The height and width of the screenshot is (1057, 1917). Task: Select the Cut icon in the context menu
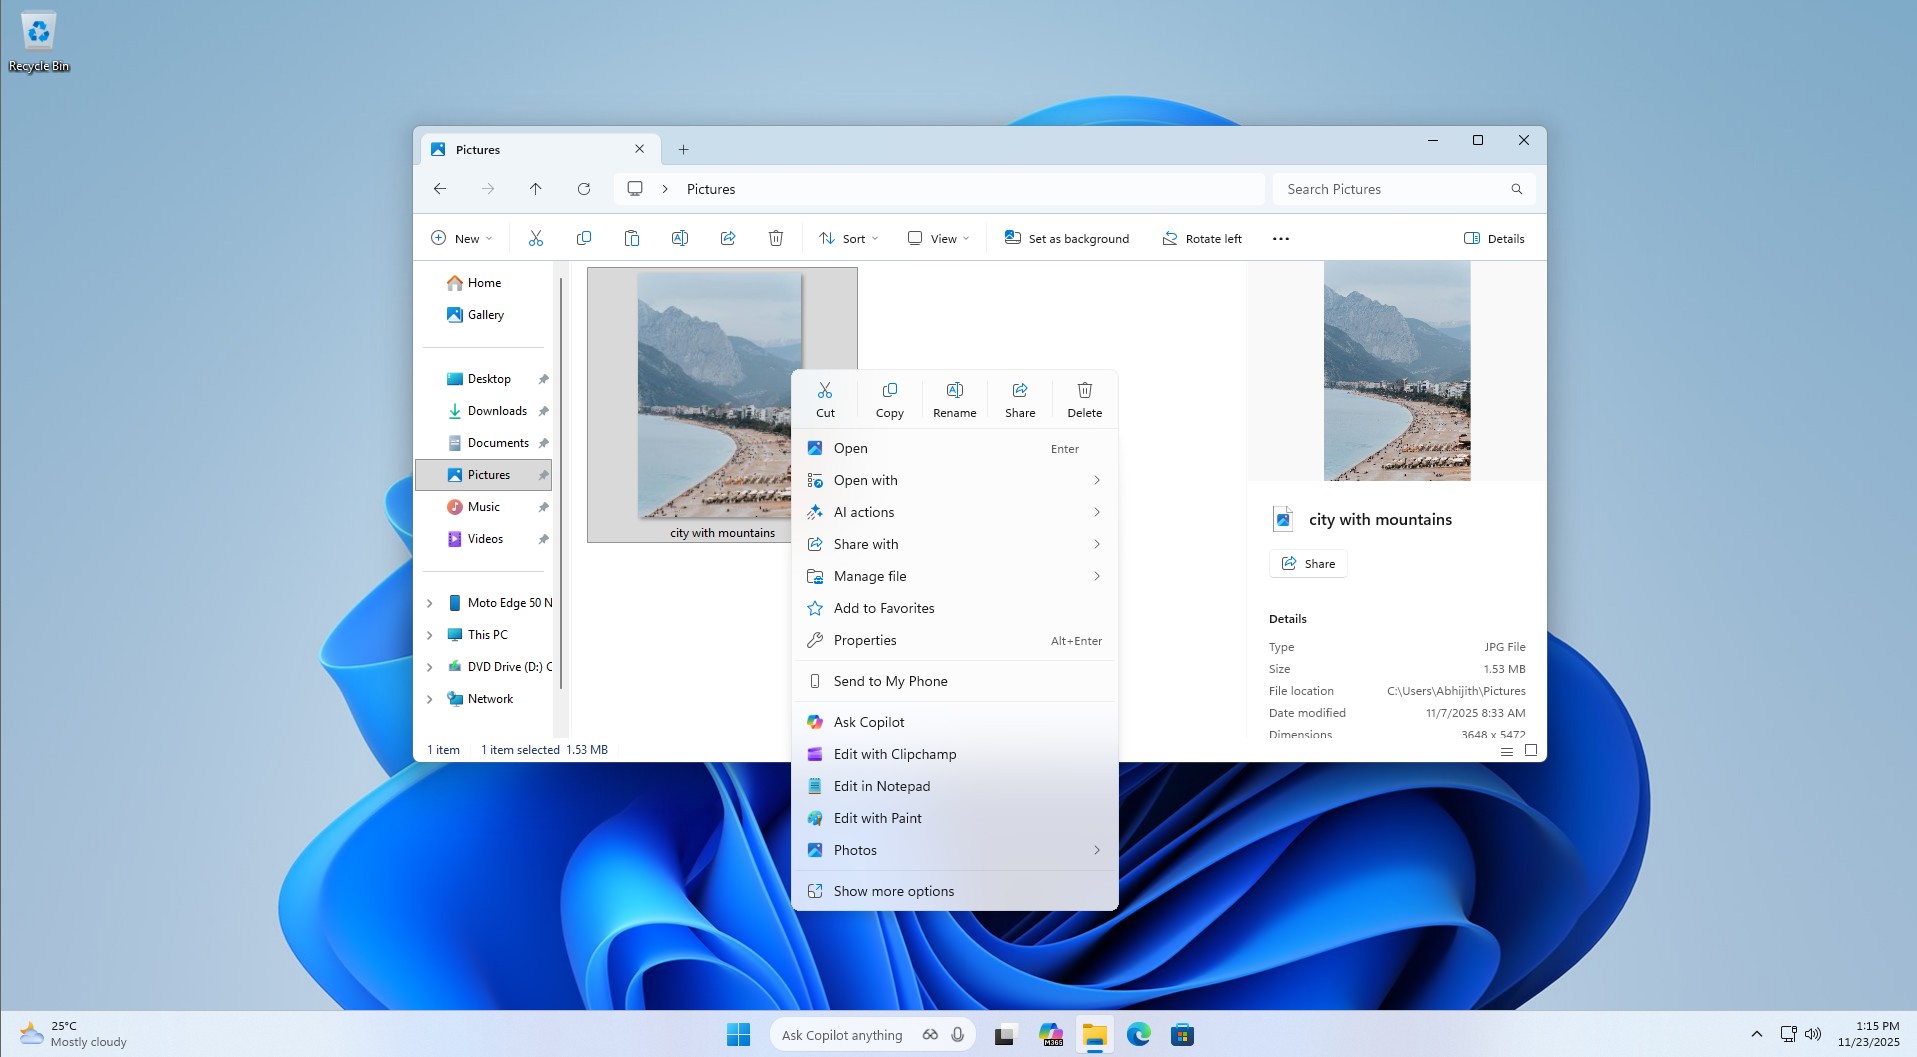[x=825, y=398]
